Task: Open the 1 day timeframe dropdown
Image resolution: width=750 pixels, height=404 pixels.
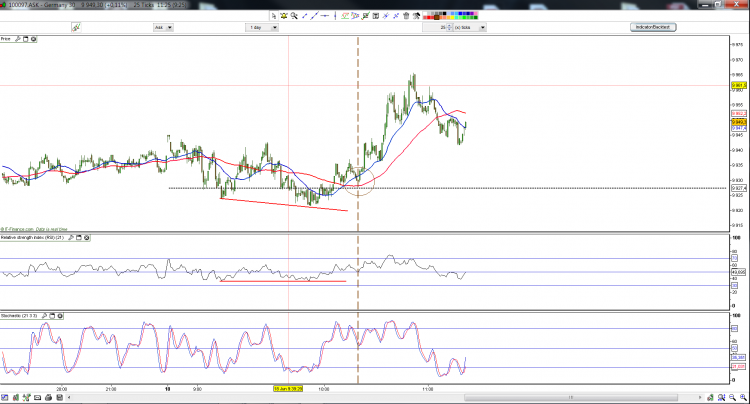Action: click(275, 28)
